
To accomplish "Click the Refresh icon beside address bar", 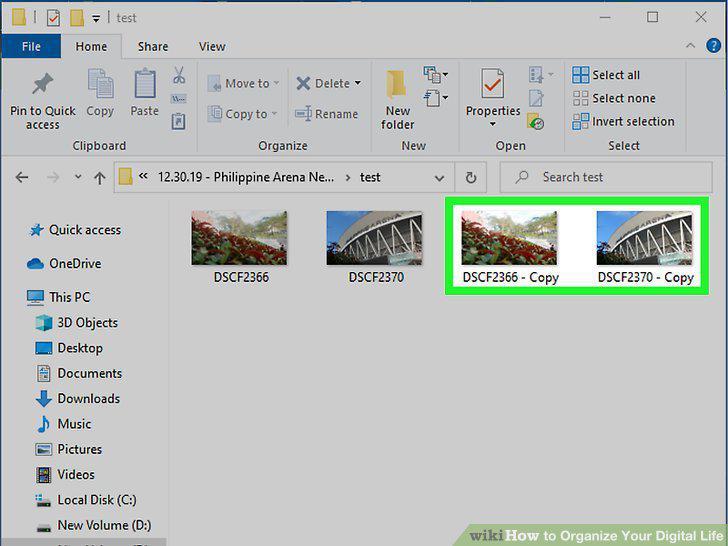I will tap(471, 177).
